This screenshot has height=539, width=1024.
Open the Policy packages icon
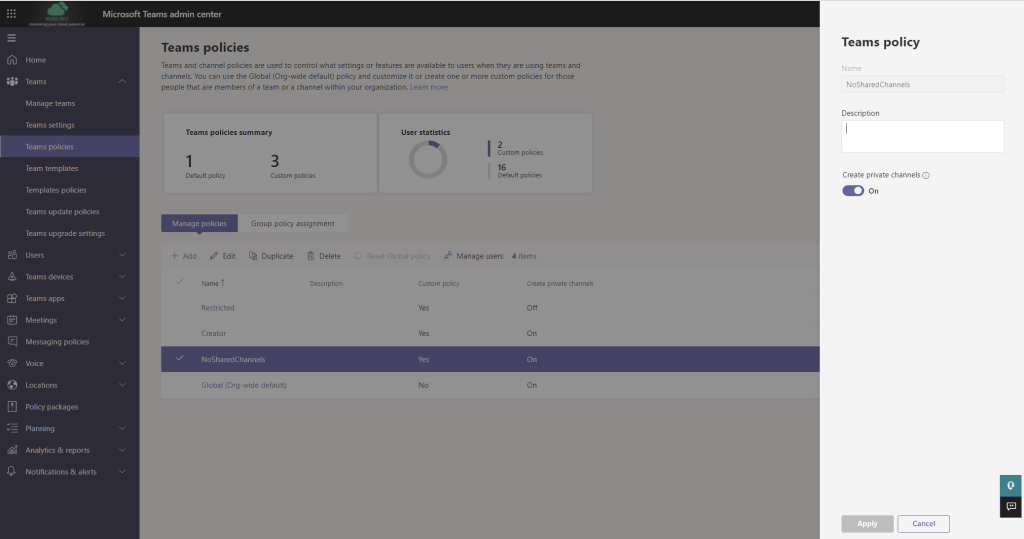[12, 407]
